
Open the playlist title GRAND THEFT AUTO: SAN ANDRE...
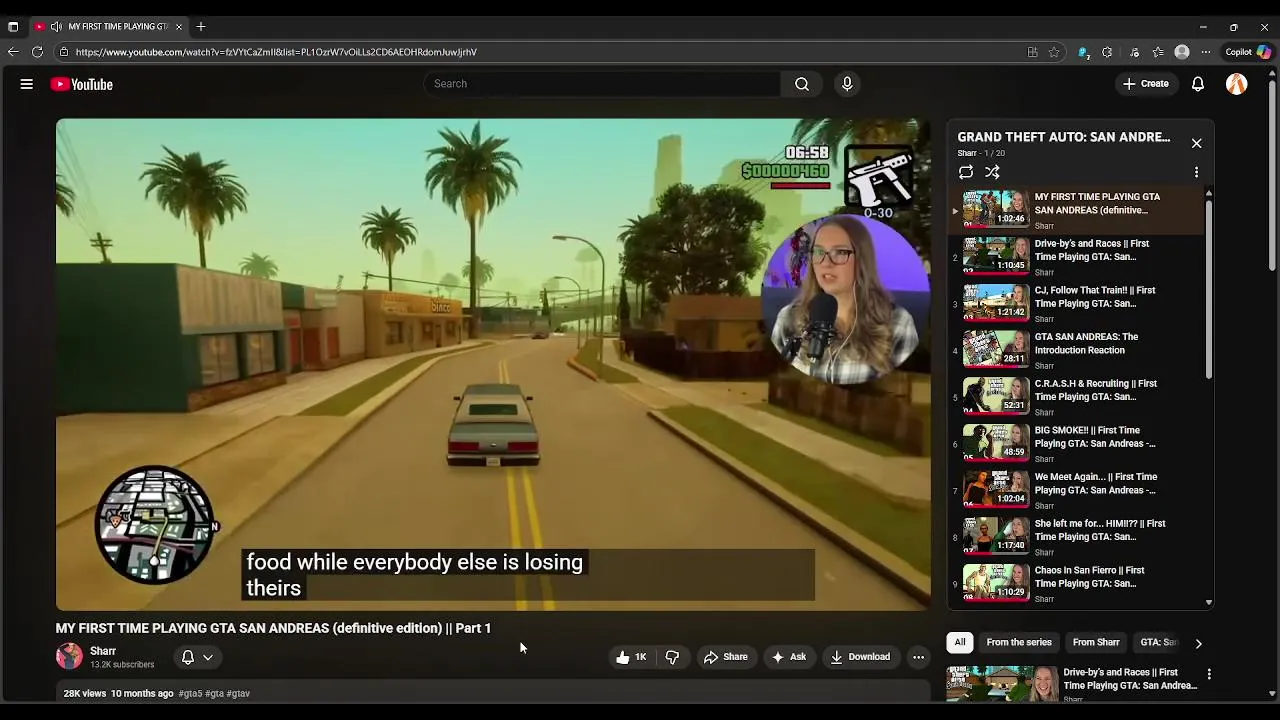click(1063, 137)
